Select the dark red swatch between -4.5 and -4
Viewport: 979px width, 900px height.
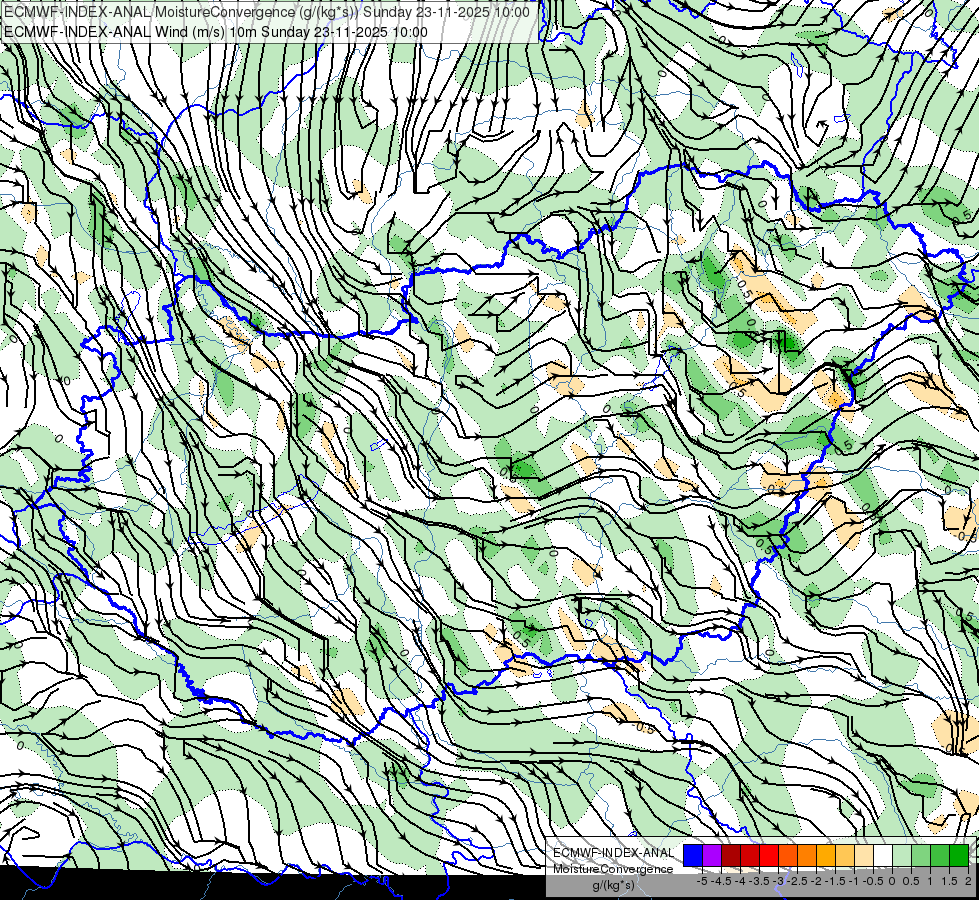coord(731,855)
